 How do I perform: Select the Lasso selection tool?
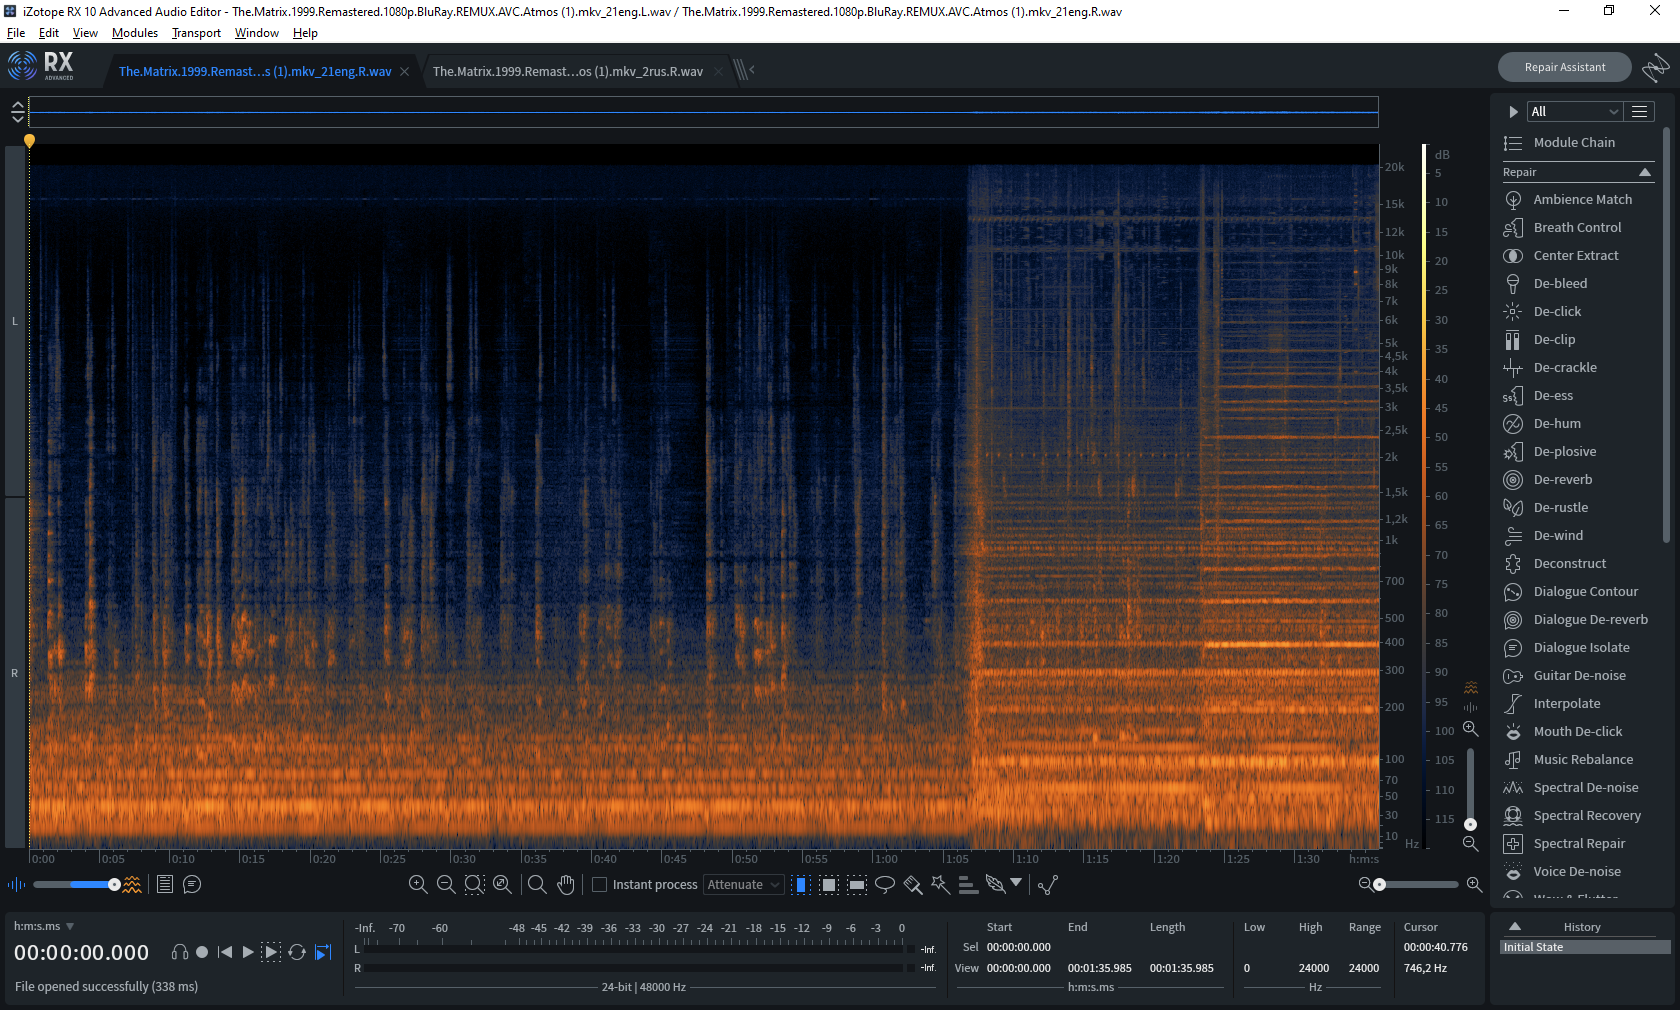tap(885, 884)
